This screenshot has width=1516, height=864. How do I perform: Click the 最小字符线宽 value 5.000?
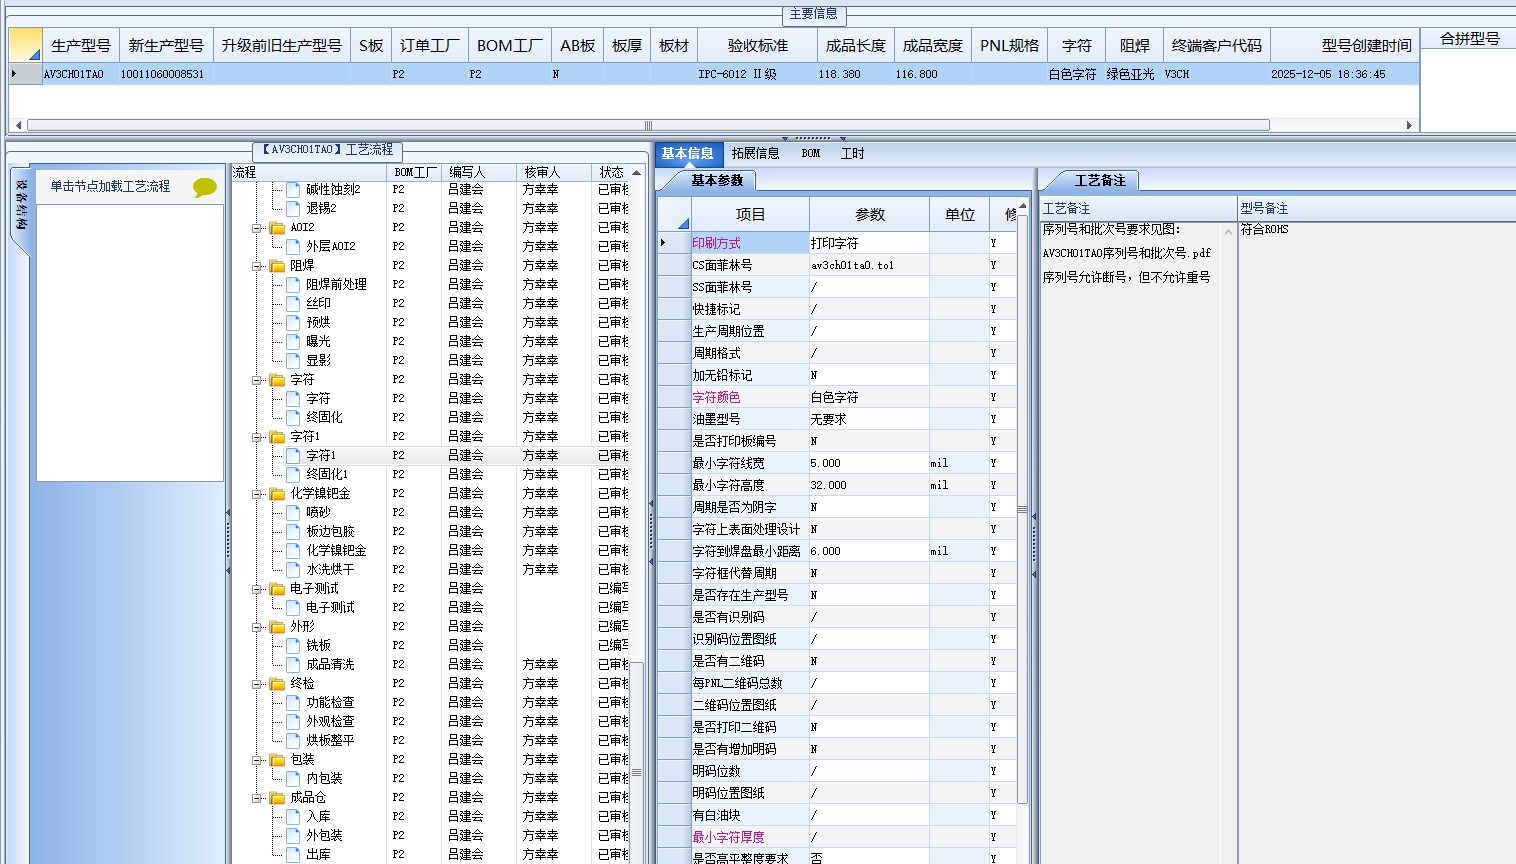[x=869, y=463]
